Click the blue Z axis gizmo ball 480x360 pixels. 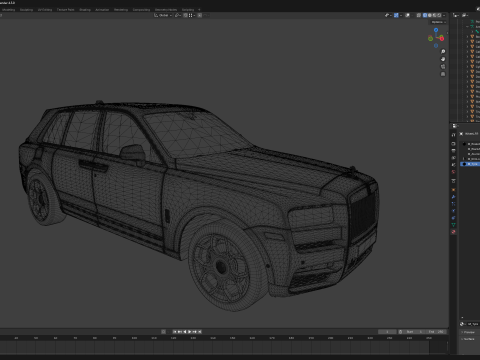436,30
